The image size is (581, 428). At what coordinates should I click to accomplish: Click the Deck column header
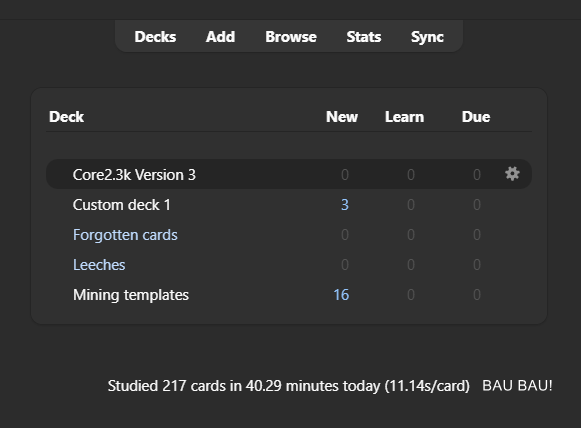click(66, 117)
